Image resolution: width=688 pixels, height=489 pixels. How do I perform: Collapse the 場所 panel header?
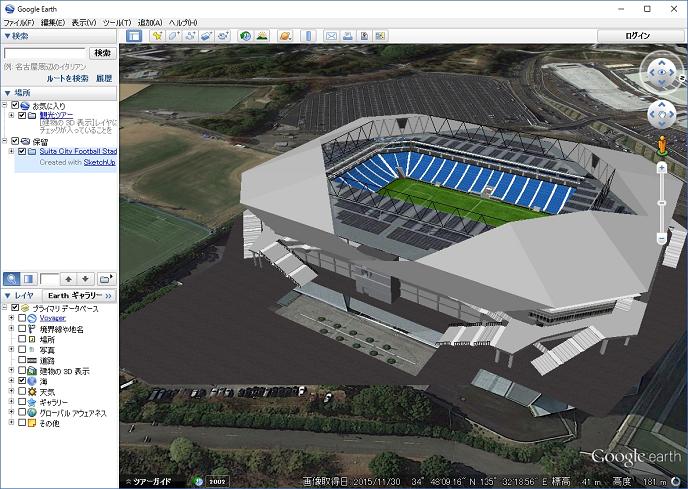point(8,92)
